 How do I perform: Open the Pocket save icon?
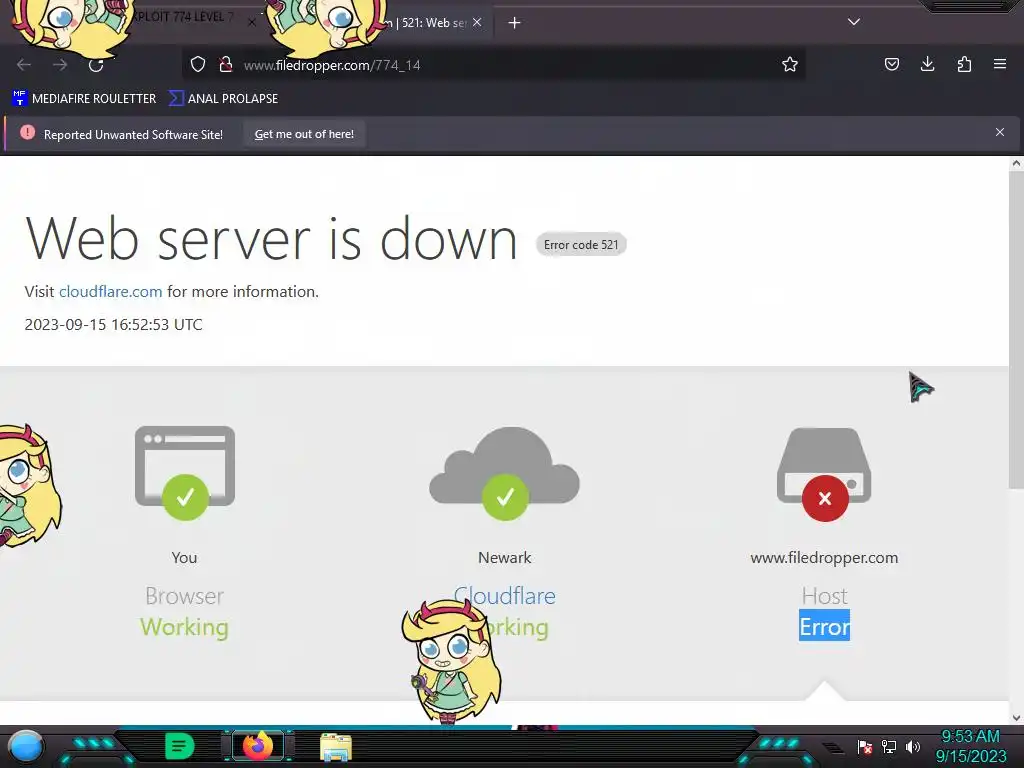point(891,64)
